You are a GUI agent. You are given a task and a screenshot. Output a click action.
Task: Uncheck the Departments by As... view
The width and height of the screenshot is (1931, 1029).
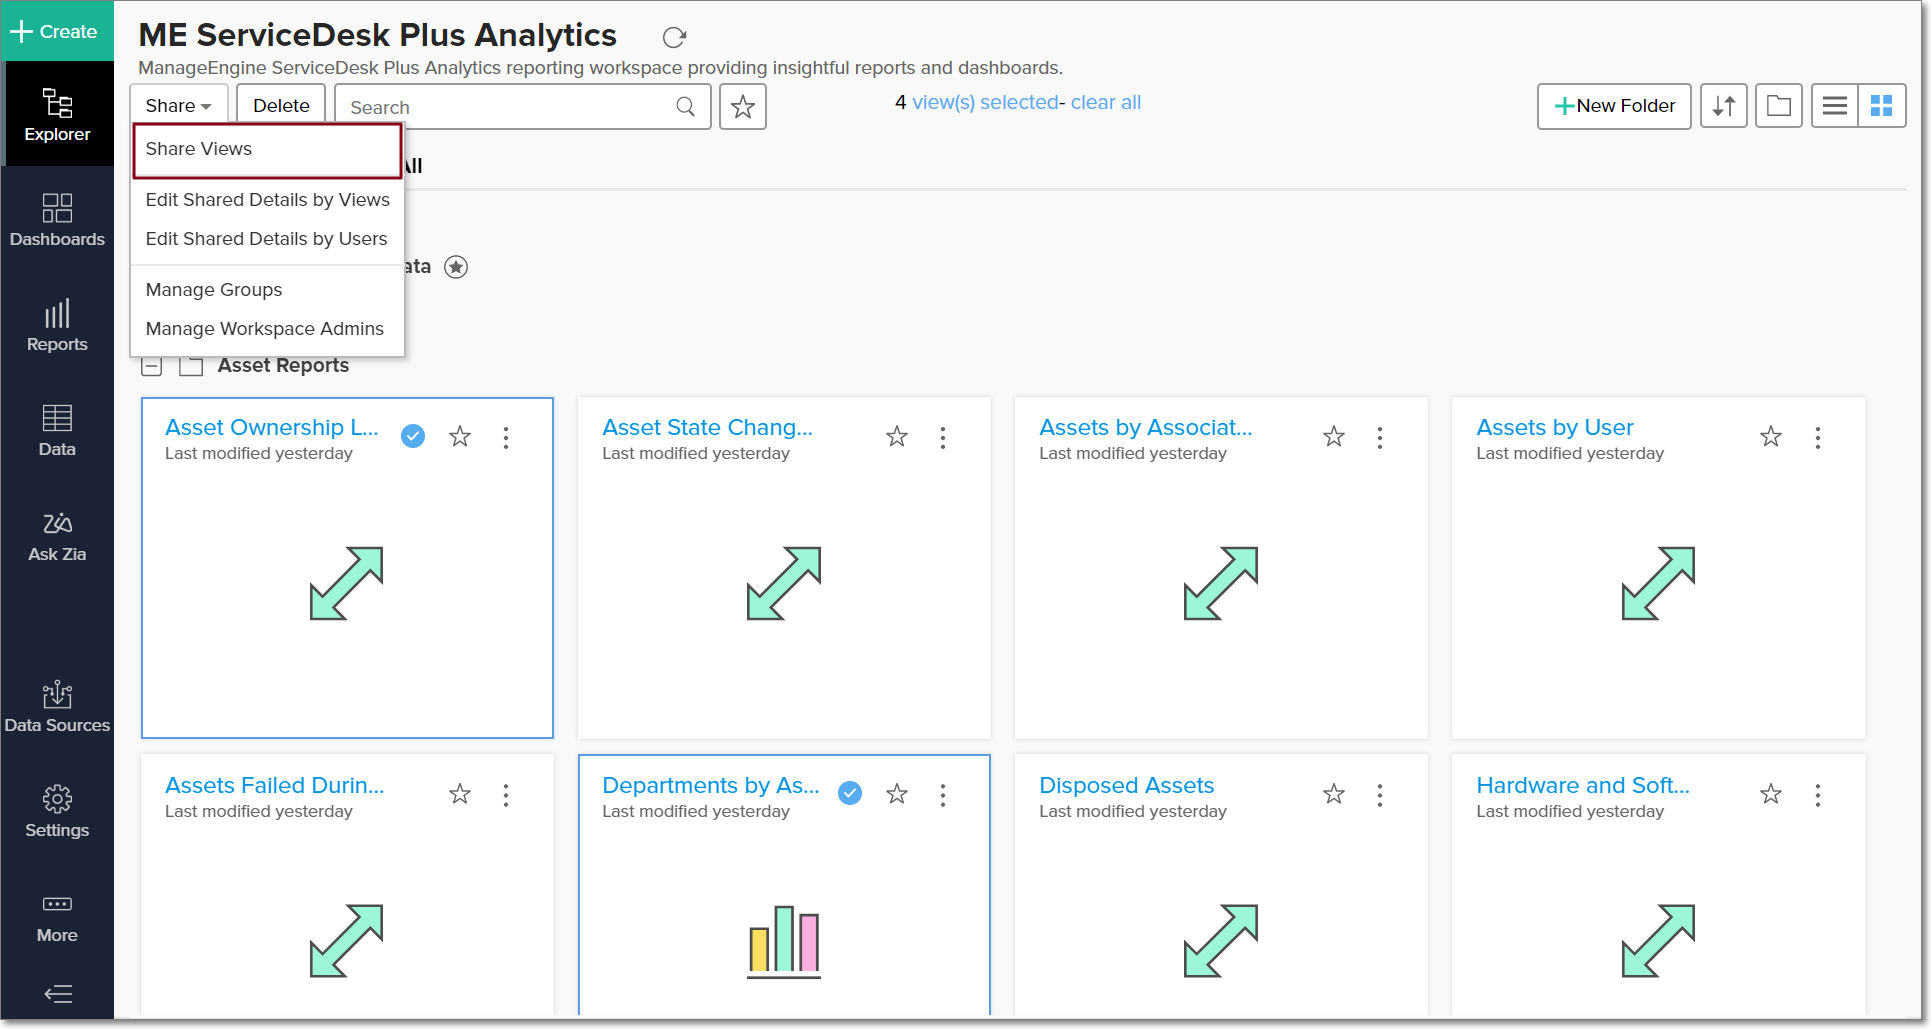coord(850,793)
